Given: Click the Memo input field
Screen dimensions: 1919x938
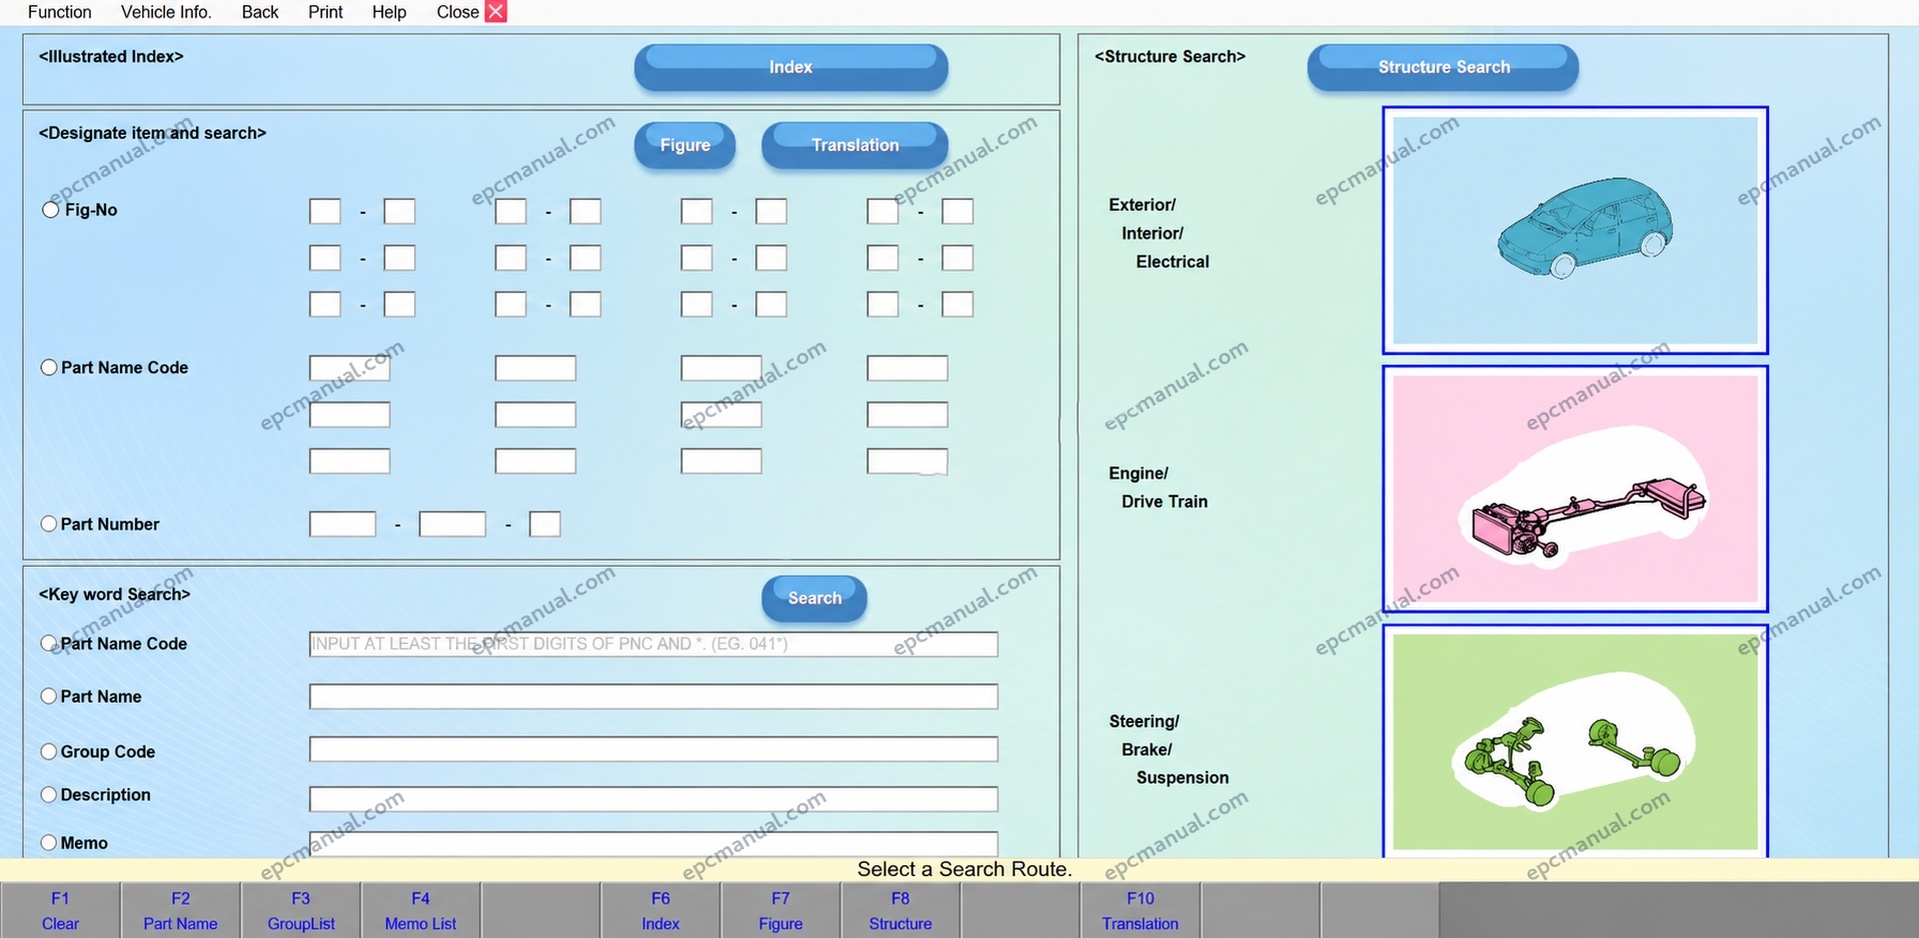Looking at the screenshot, I should click(654, 844).
